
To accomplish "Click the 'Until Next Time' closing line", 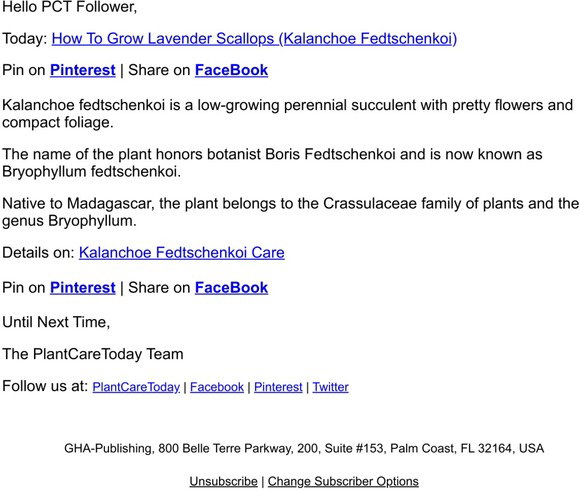I will tap(56, 322).
